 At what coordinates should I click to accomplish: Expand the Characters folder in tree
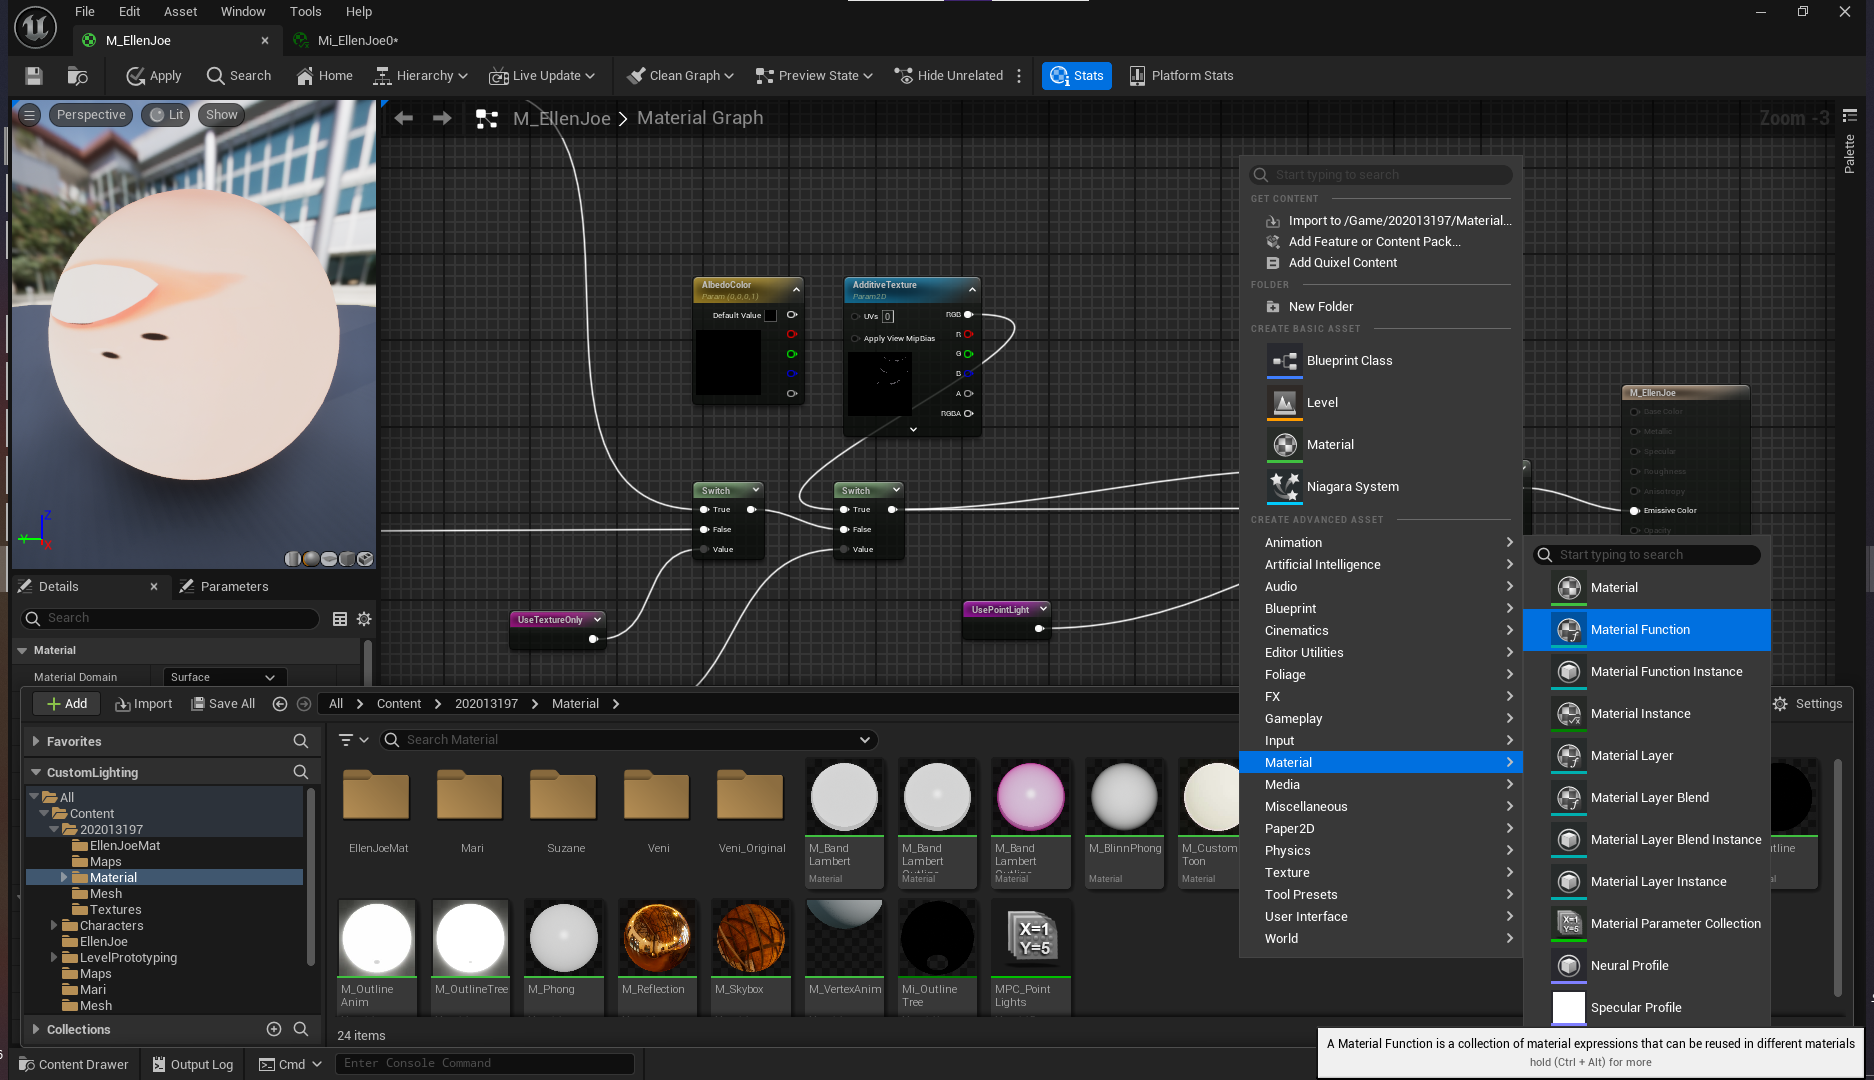[54, 926]
